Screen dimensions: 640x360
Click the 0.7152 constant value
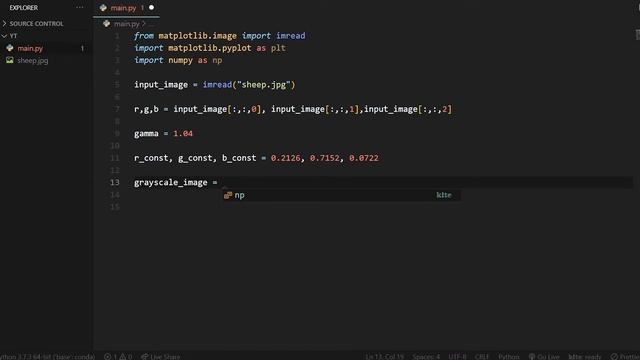tap(324, 158)
